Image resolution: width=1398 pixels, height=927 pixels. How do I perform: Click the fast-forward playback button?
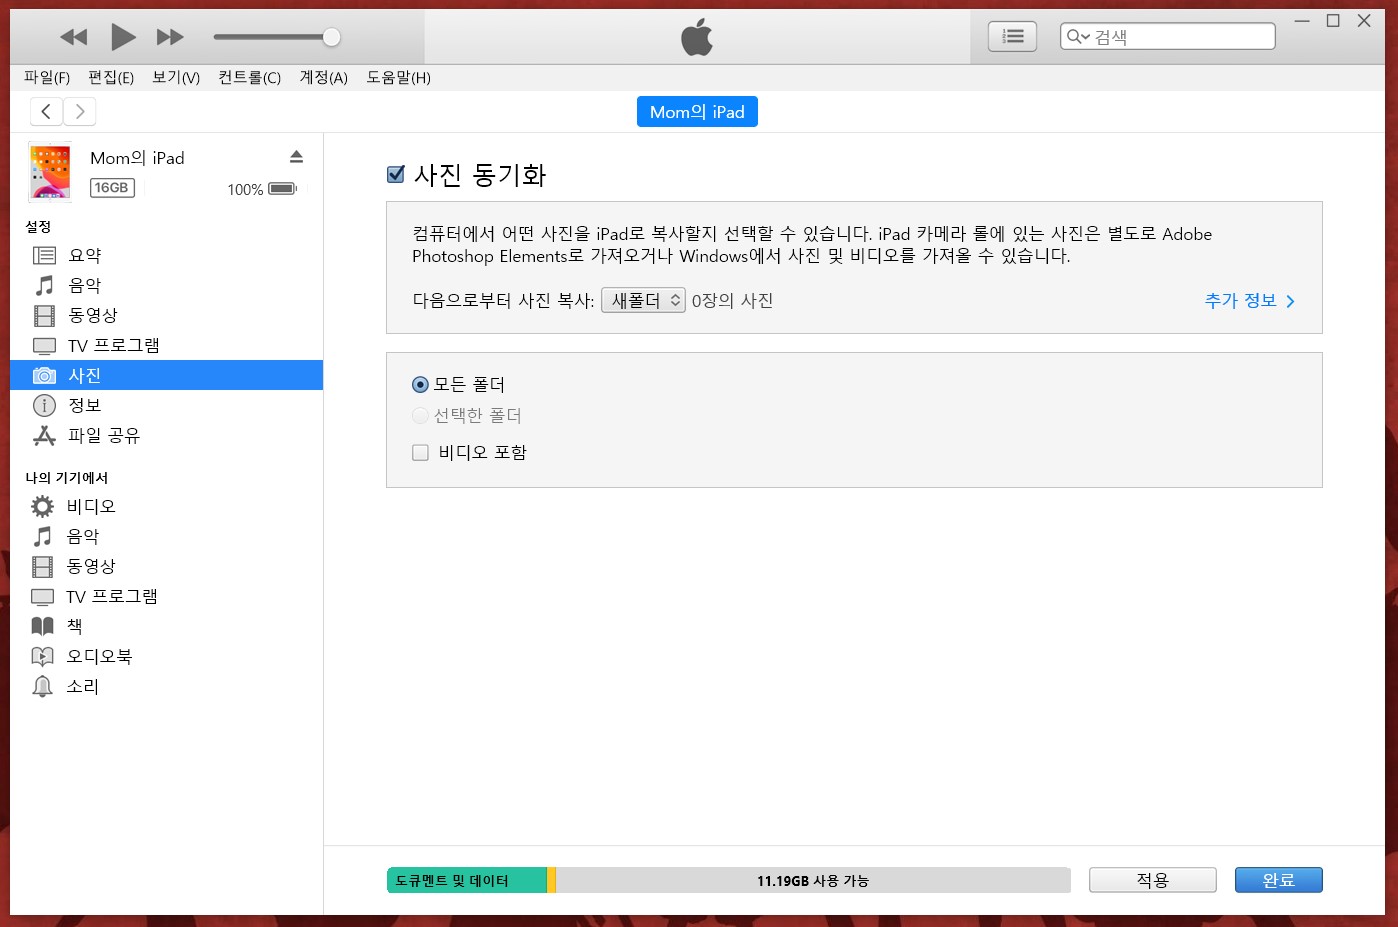170,37
